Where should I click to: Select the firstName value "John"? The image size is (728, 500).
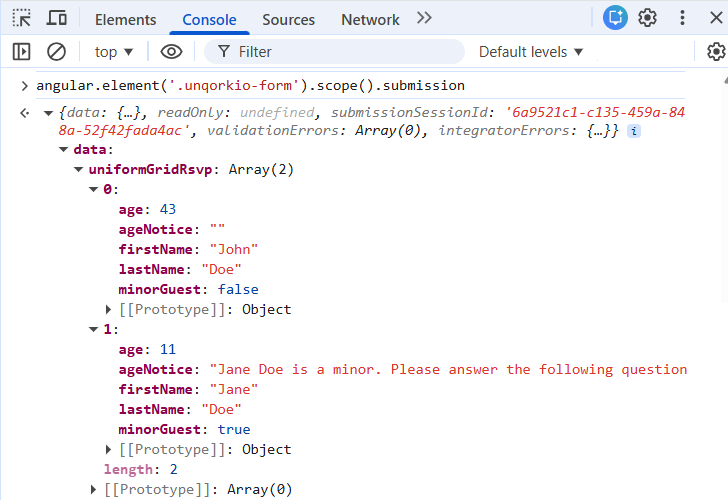click(x=234, y=249)
